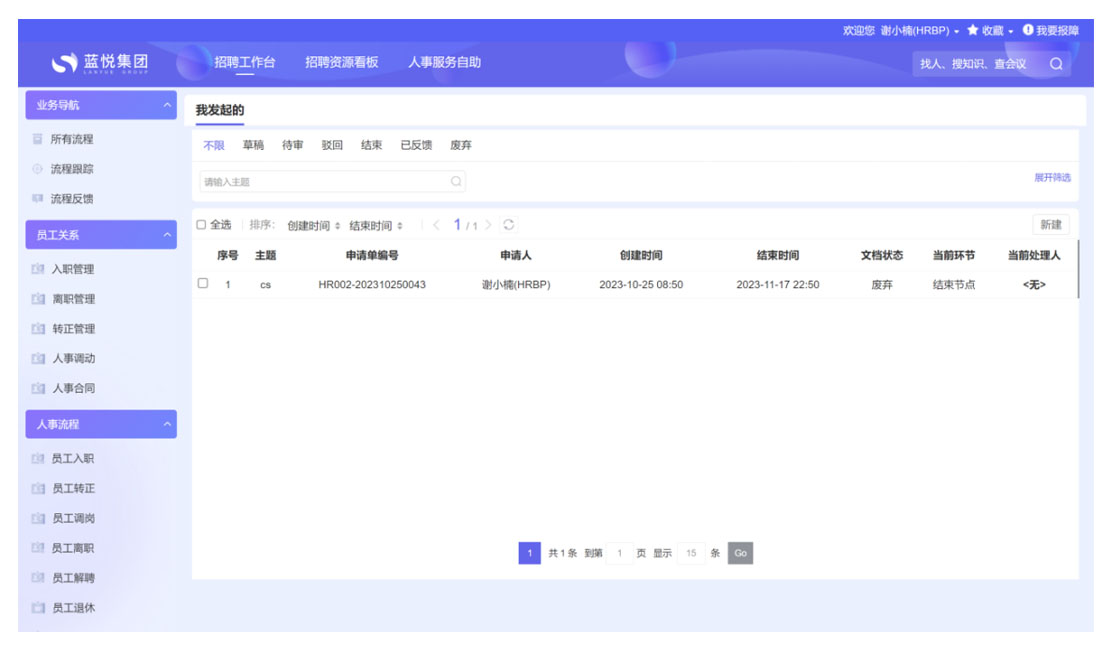Filter by the 待审 status tab

293,145
